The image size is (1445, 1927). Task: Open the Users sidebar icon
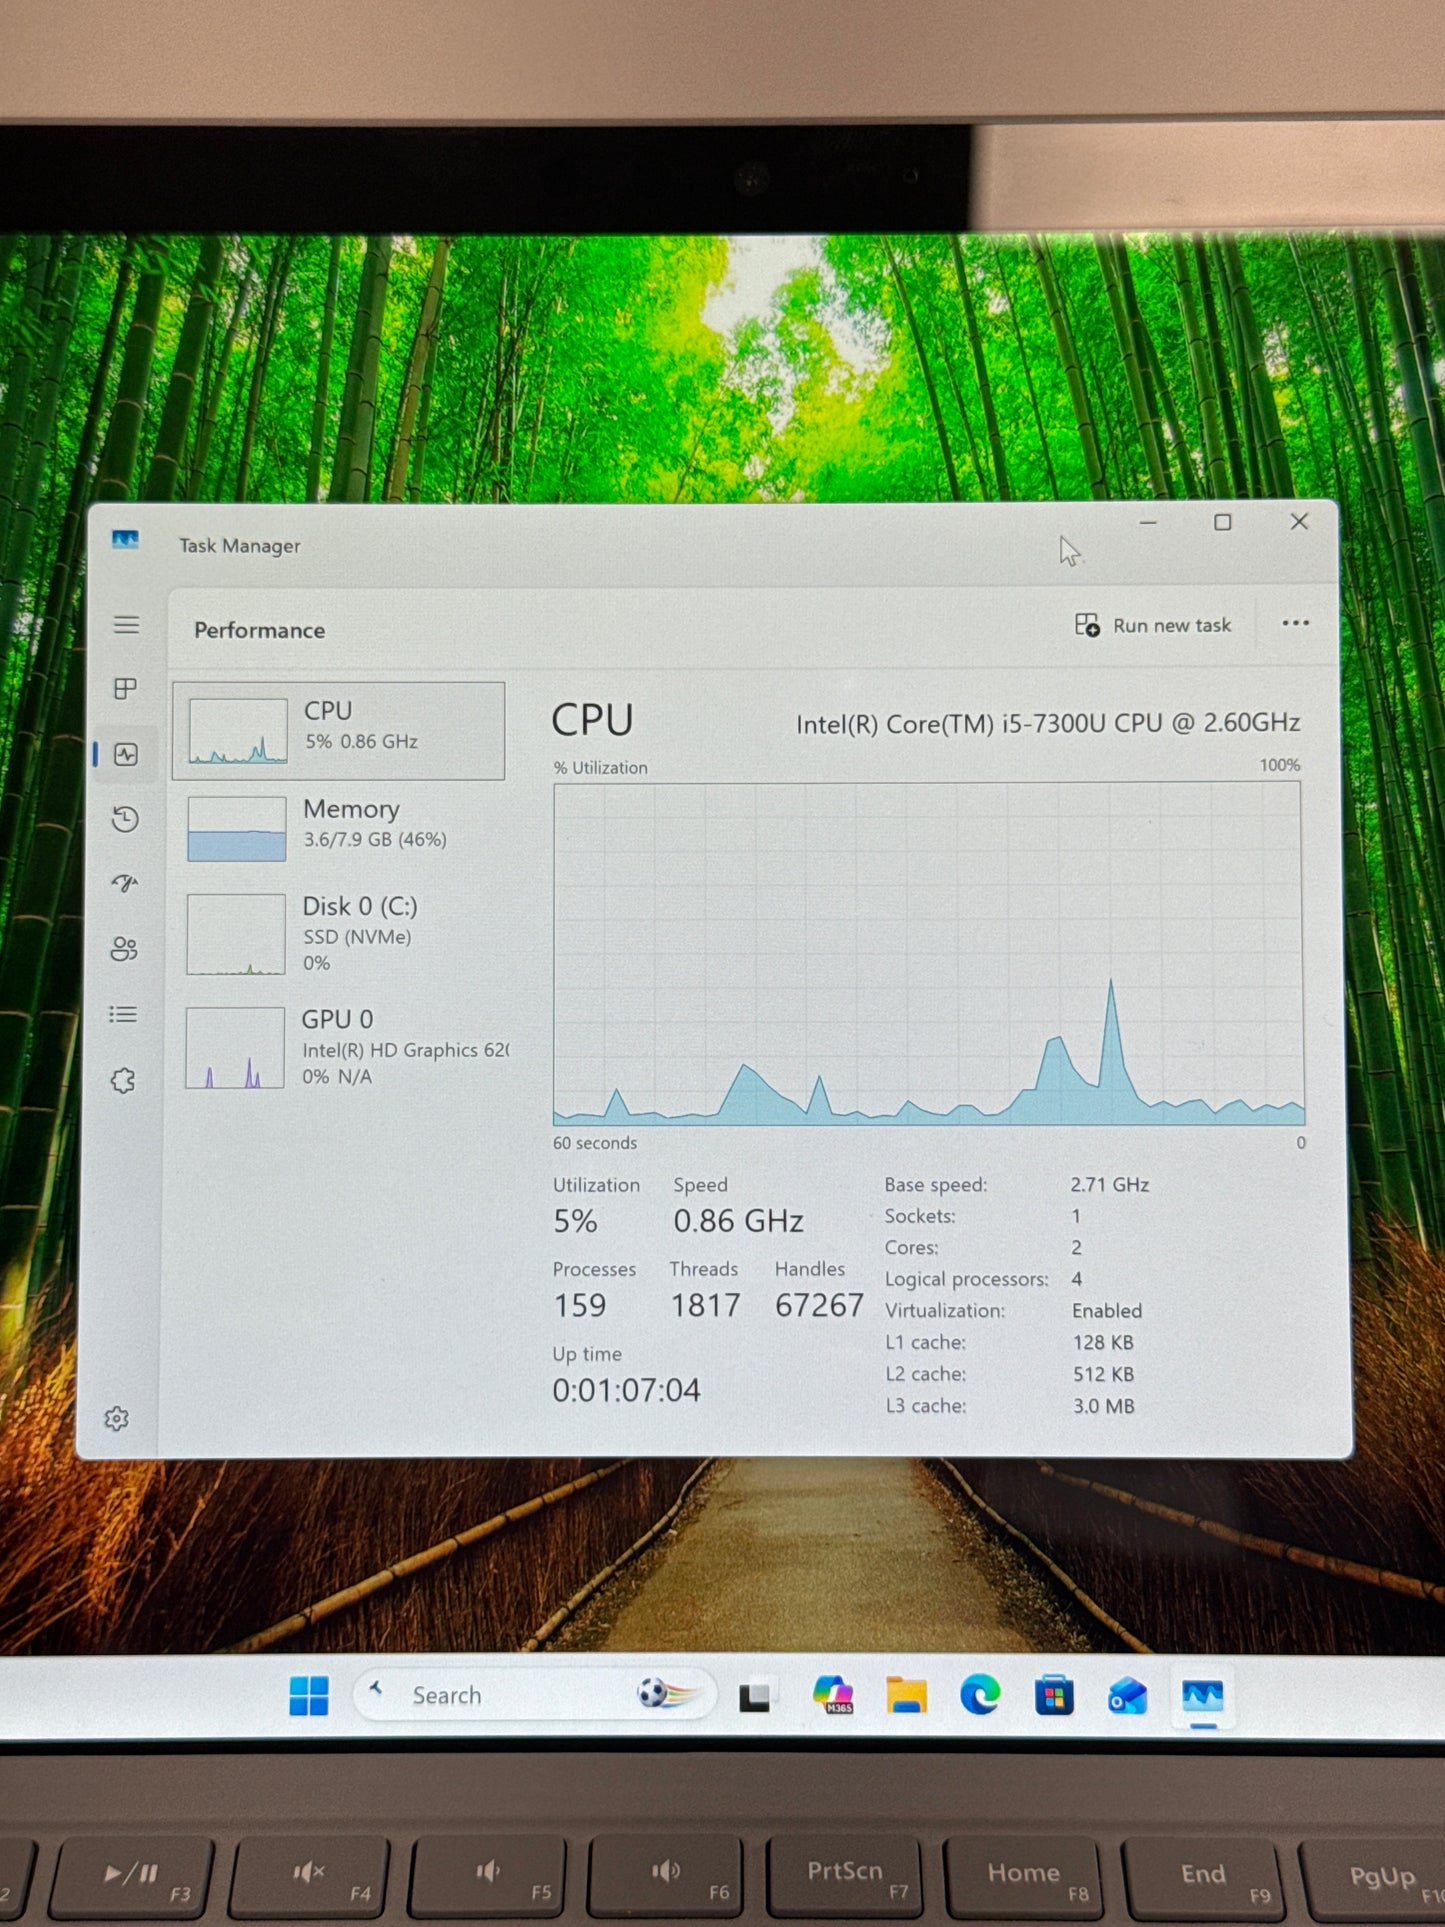pos(124,949)
